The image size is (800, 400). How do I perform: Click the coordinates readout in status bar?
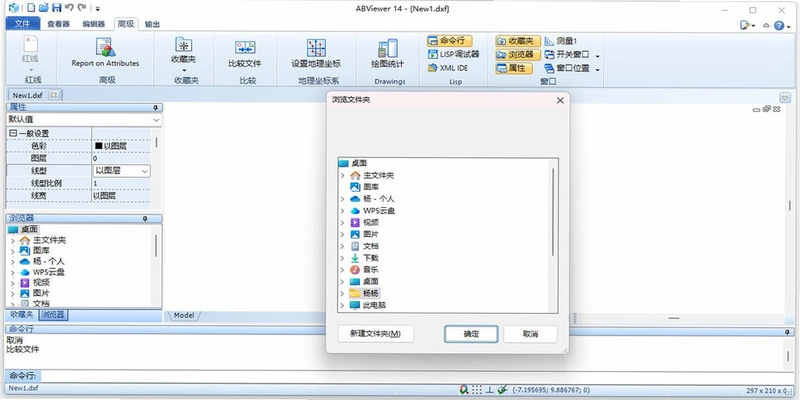[x=551, y=390]
